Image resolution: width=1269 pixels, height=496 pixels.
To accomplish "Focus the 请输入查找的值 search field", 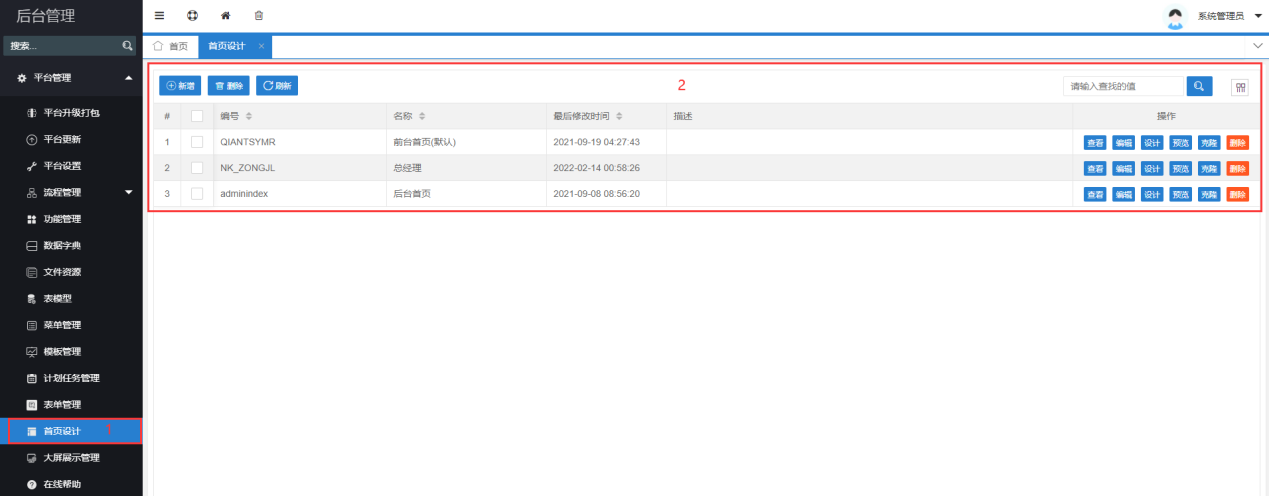I will 1122,86.
